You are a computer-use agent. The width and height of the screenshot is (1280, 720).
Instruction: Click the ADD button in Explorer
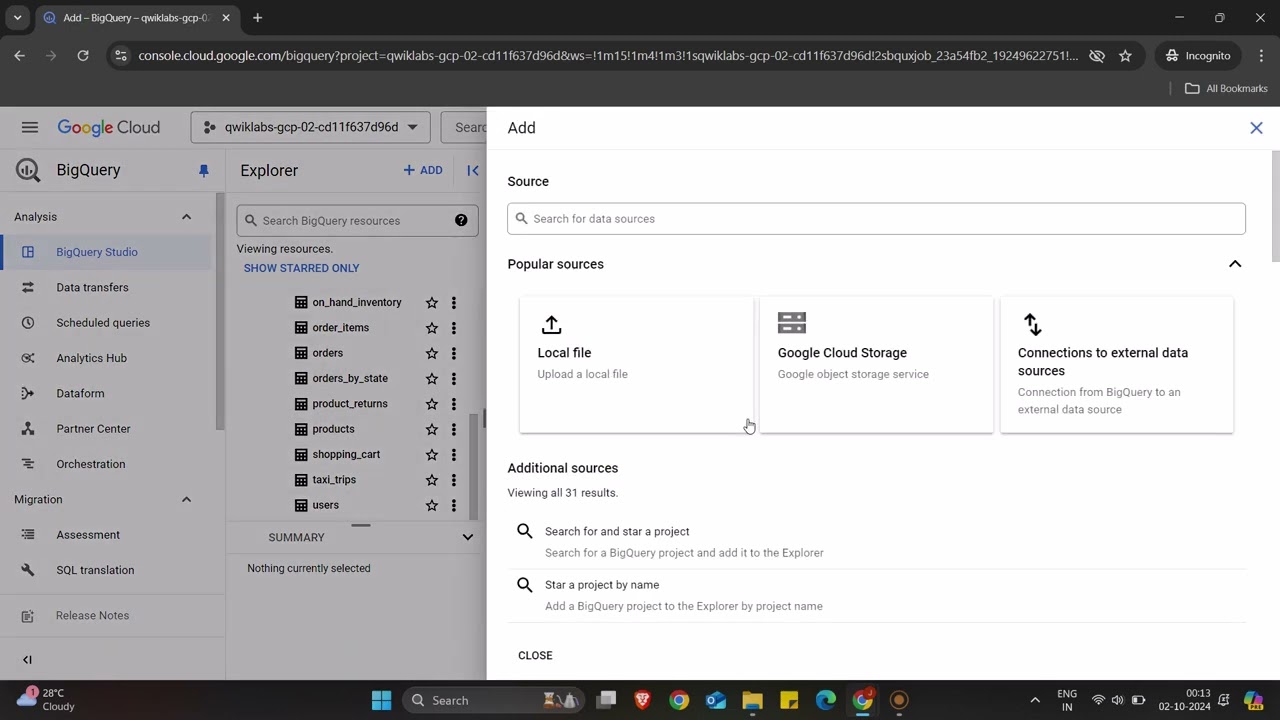[x=423, y=171]
